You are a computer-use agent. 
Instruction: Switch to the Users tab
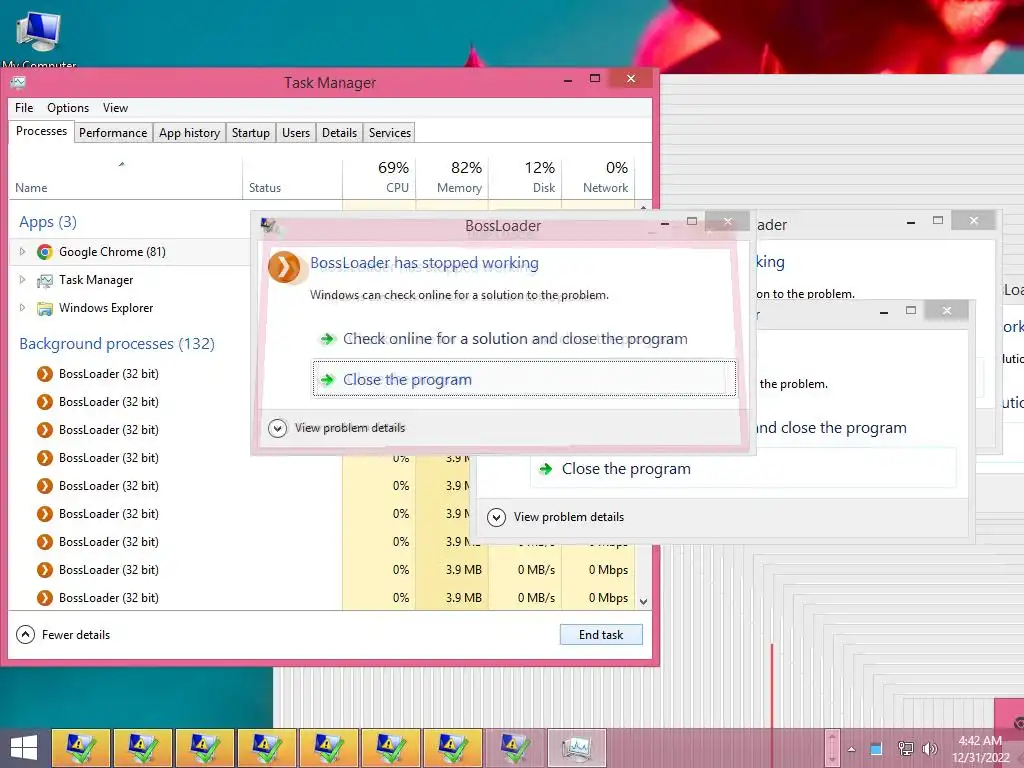click(x=296, y=133)
